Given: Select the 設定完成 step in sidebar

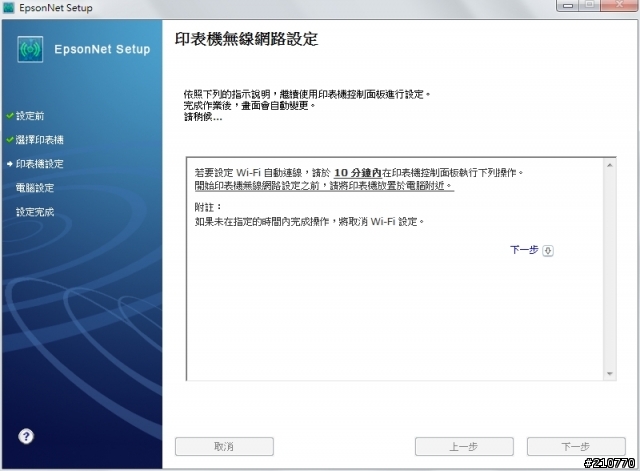Looking at the screenshot, I should 35,212.
